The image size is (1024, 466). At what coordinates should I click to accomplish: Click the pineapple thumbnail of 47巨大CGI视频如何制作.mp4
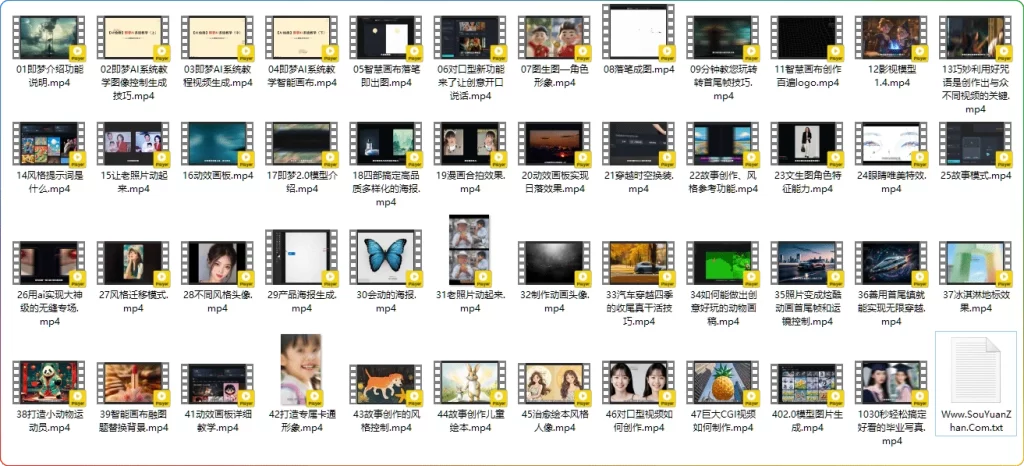point(722,383)
